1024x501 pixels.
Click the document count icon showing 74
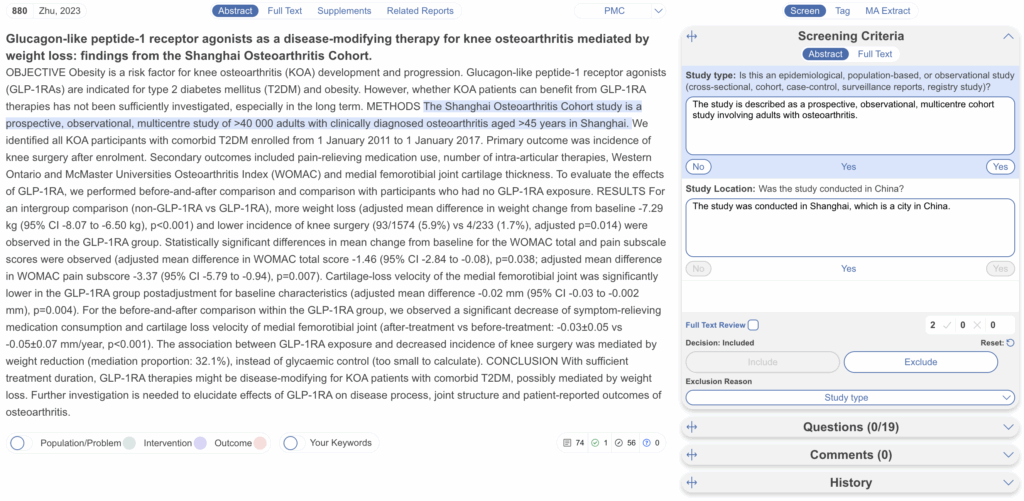[568, 442]
